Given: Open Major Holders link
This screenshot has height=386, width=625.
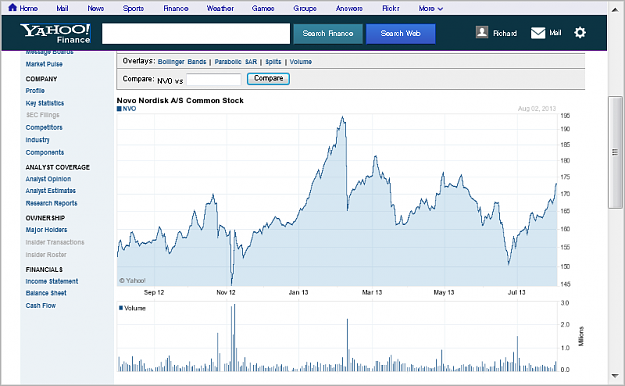Looking at the screenshot, I should pos(46,230).
